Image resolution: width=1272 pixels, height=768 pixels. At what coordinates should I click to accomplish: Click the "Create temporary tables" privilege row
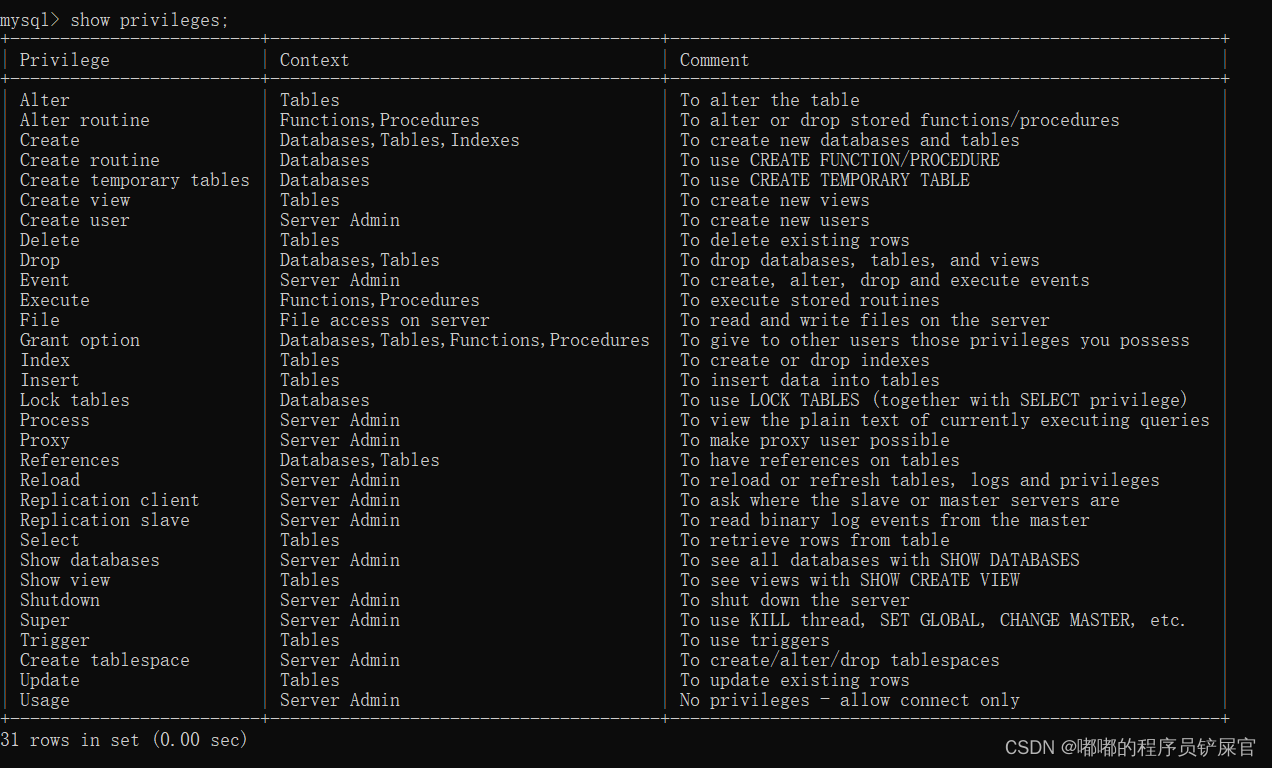point(134,180)
